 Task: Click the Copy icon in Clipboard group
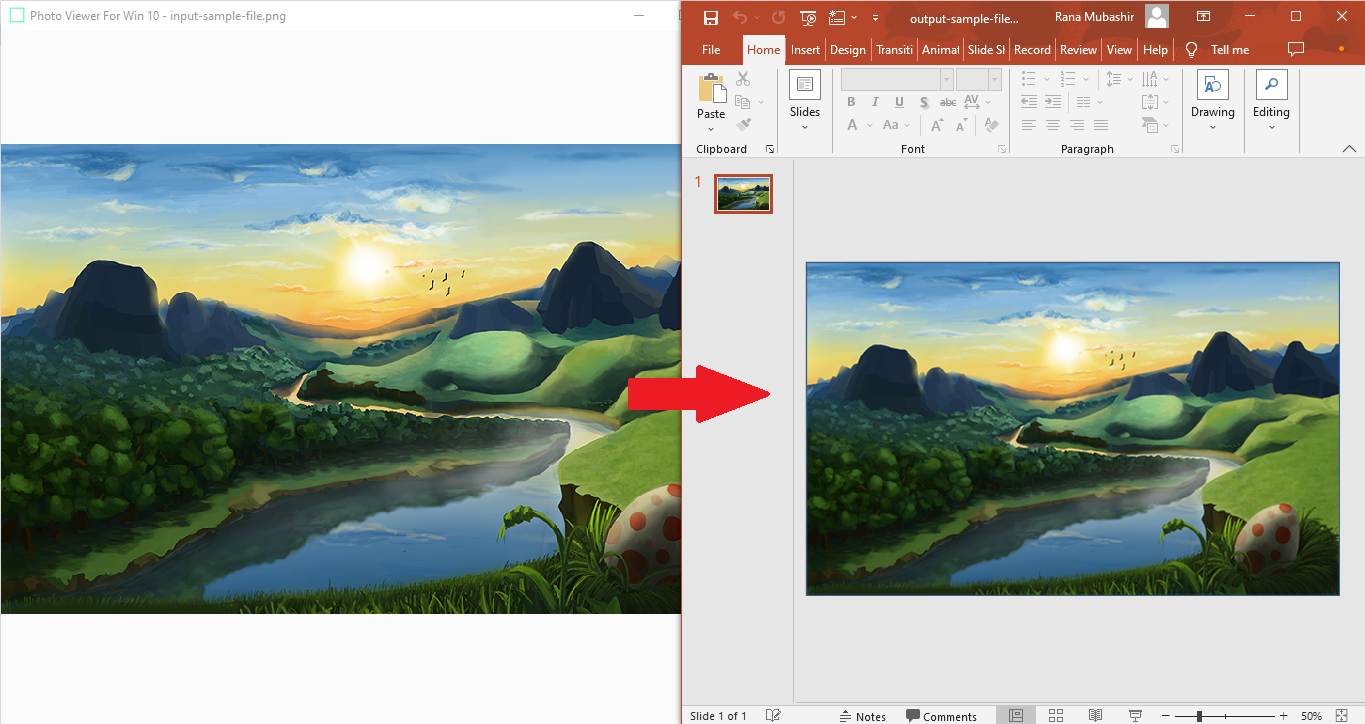pyautogui.click(x=742, y=101)
